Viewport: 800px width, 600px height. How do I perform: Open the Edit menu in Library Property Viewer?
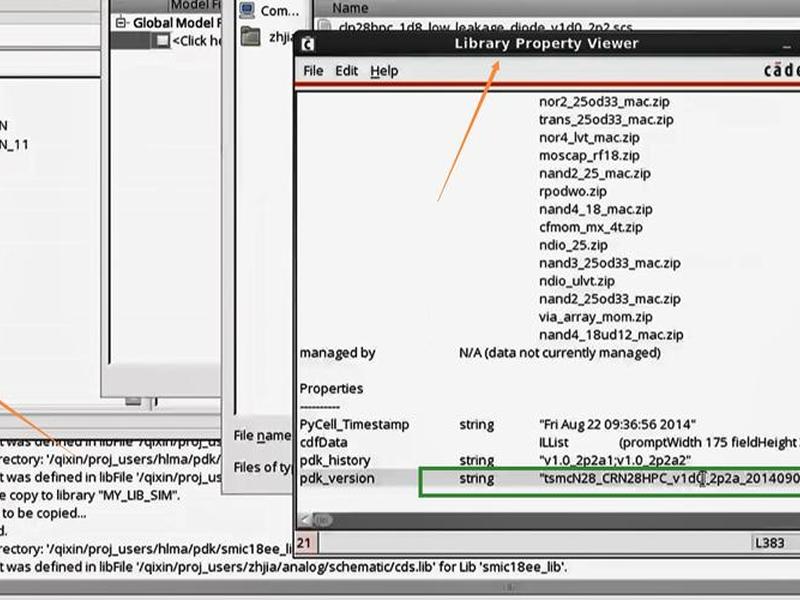[x=346, y=71]
